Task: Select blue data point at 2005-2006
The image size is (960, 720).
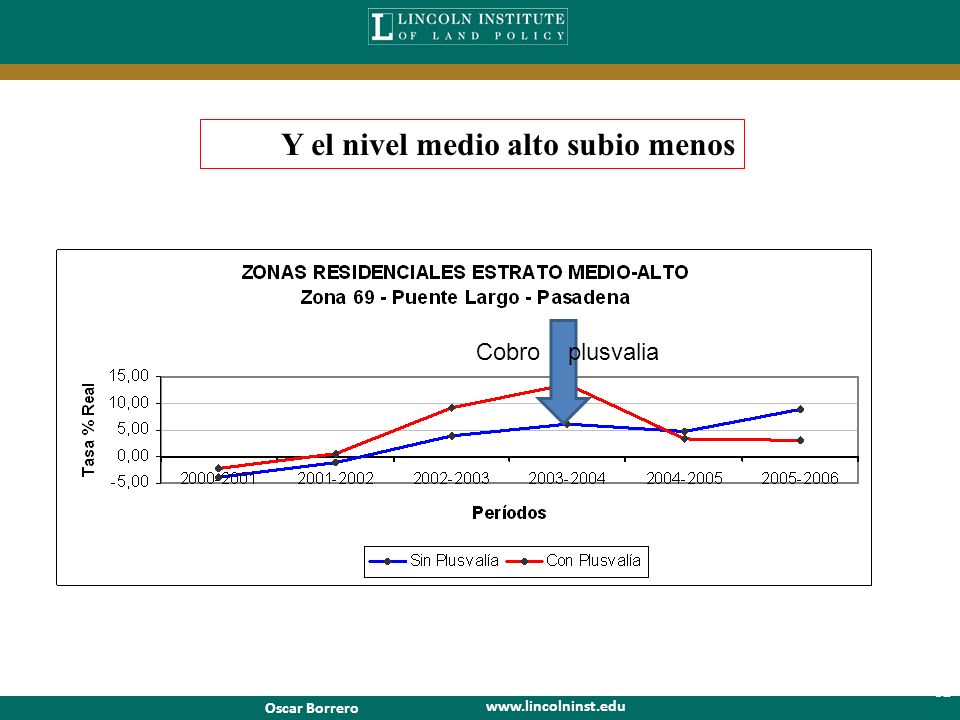Action: (x=800, y=410)
